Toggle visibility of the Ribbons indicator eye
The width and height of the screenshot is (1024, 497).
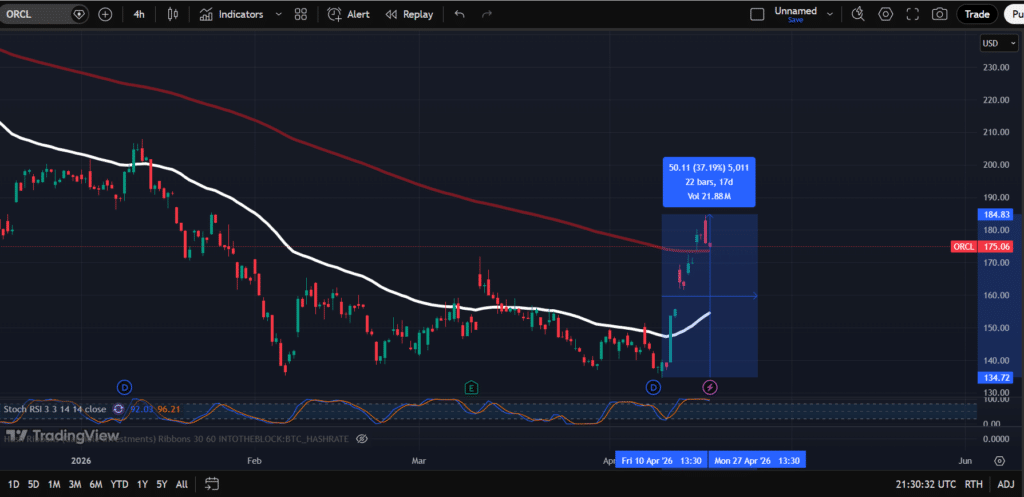[x=362, y=438]
